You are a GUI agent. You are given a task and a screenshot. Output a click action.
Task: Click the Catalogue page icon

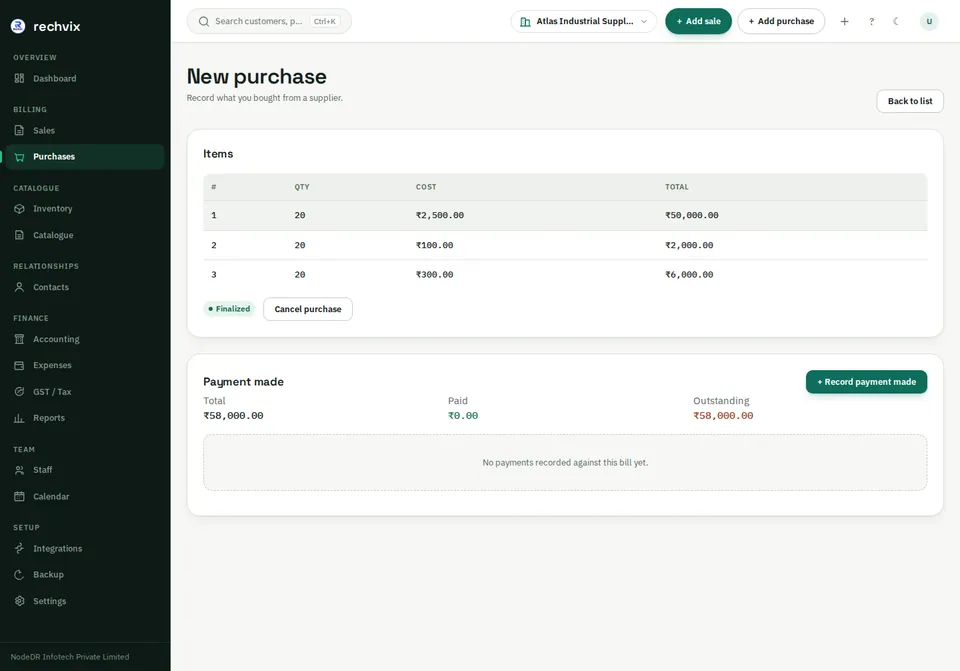[x=20, y=235]
